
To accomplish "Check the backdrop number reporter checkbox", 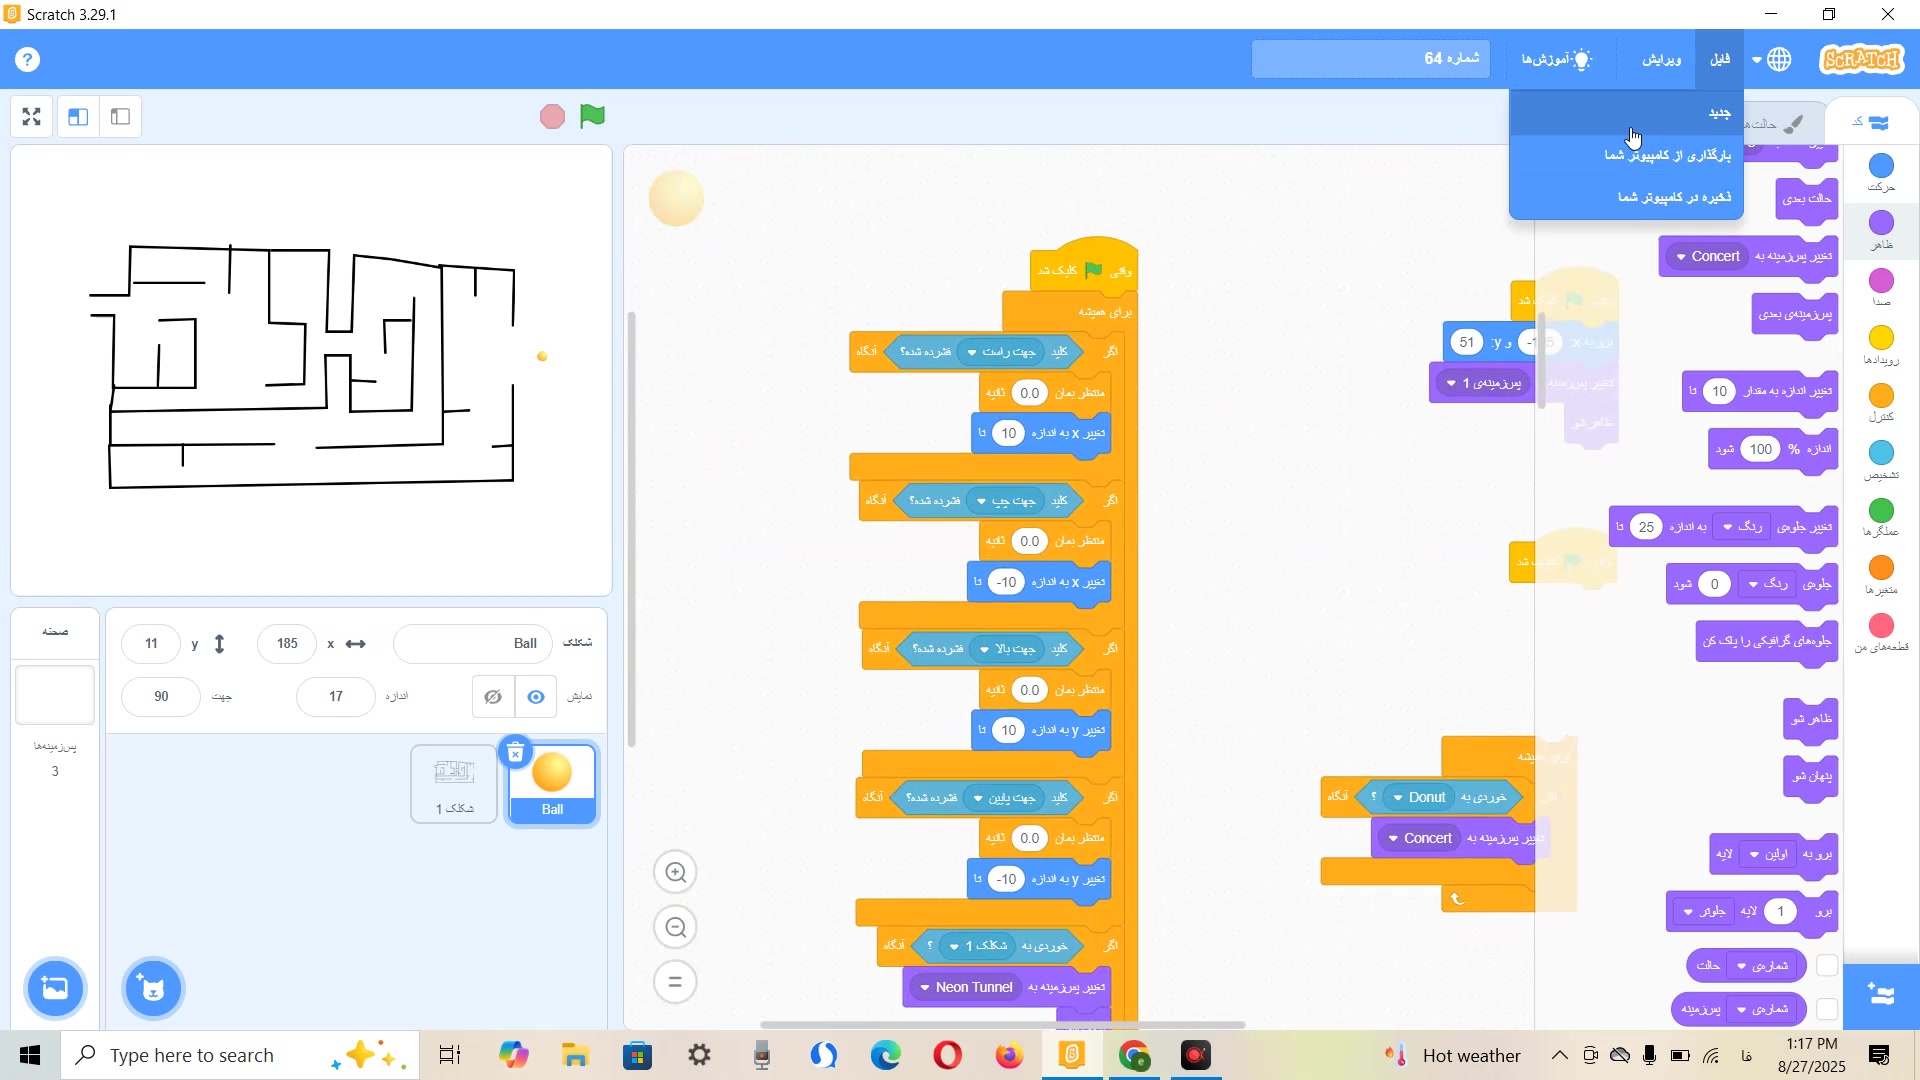I will click(x=1827, y=1010).
